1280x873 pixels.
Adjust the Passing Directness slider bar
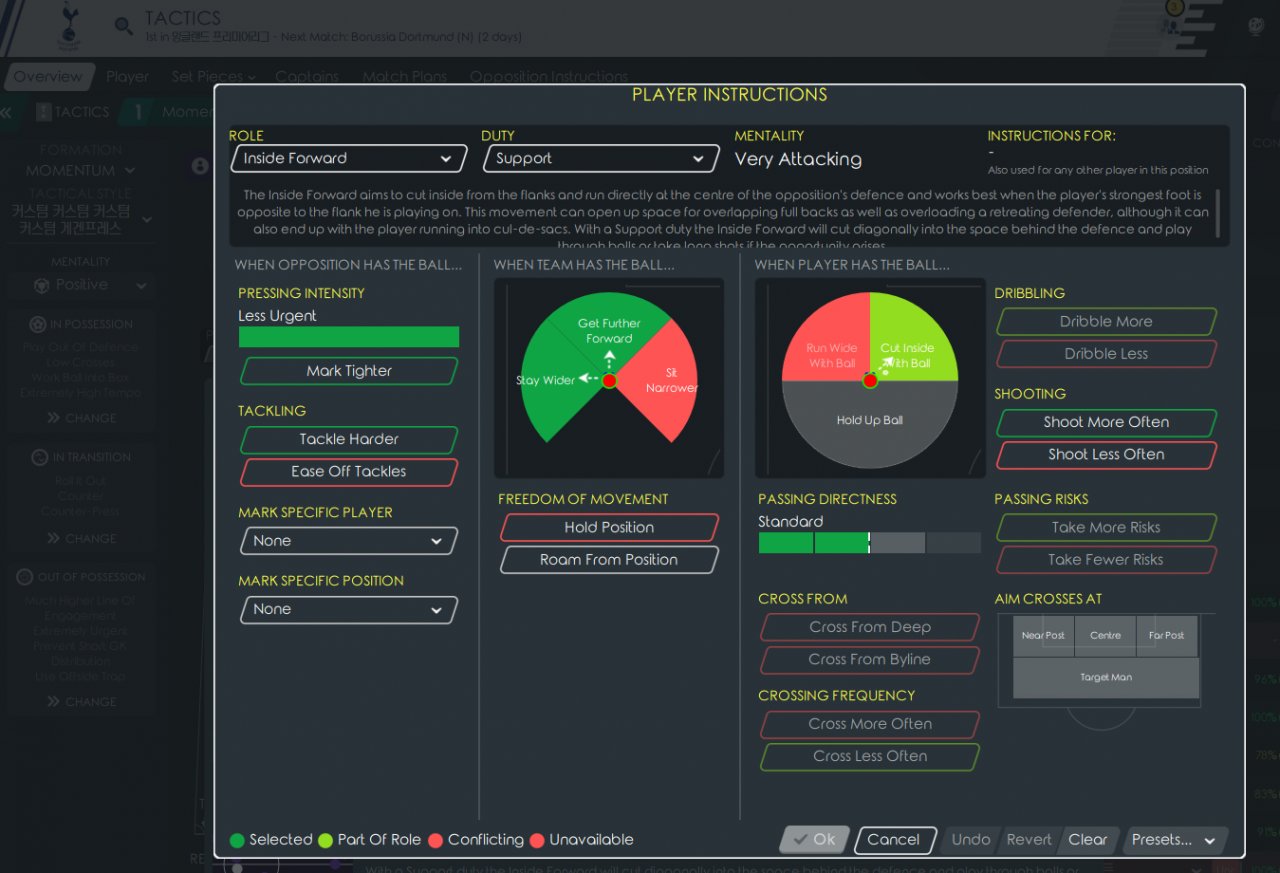point(869,543)
